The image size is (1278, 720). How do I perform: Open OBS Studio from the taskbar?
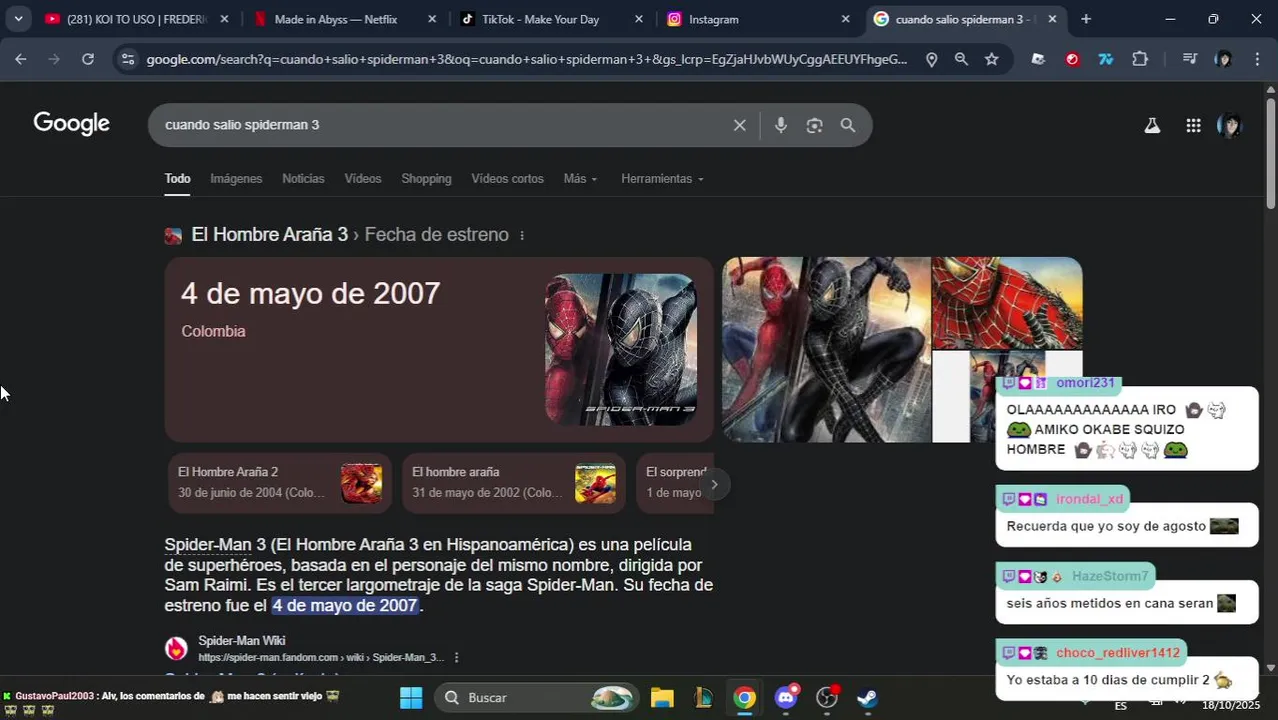tap(827, 697)
